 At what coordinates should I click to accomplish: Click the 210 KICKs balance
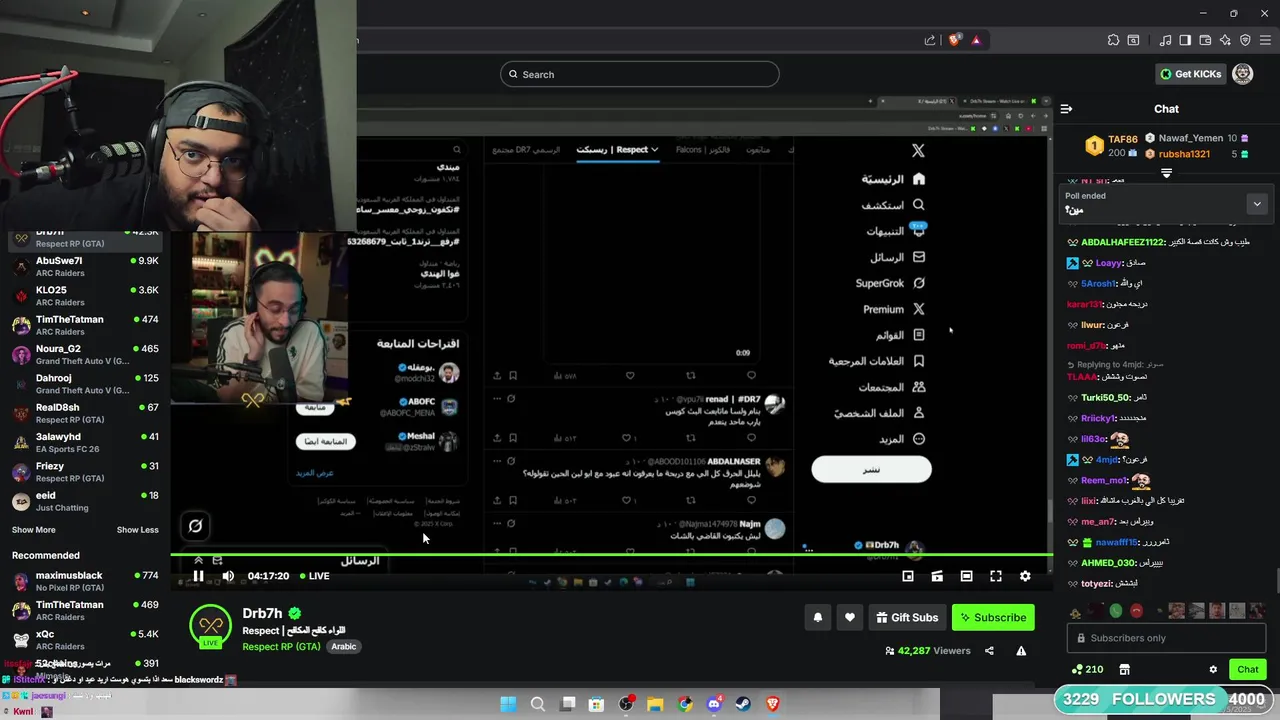pos(1088,670)
